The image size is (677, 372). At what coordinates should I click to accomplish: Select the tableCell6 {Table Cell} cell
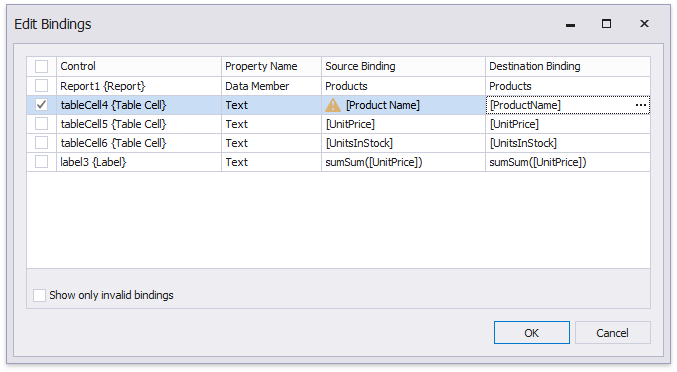point(139,143)
